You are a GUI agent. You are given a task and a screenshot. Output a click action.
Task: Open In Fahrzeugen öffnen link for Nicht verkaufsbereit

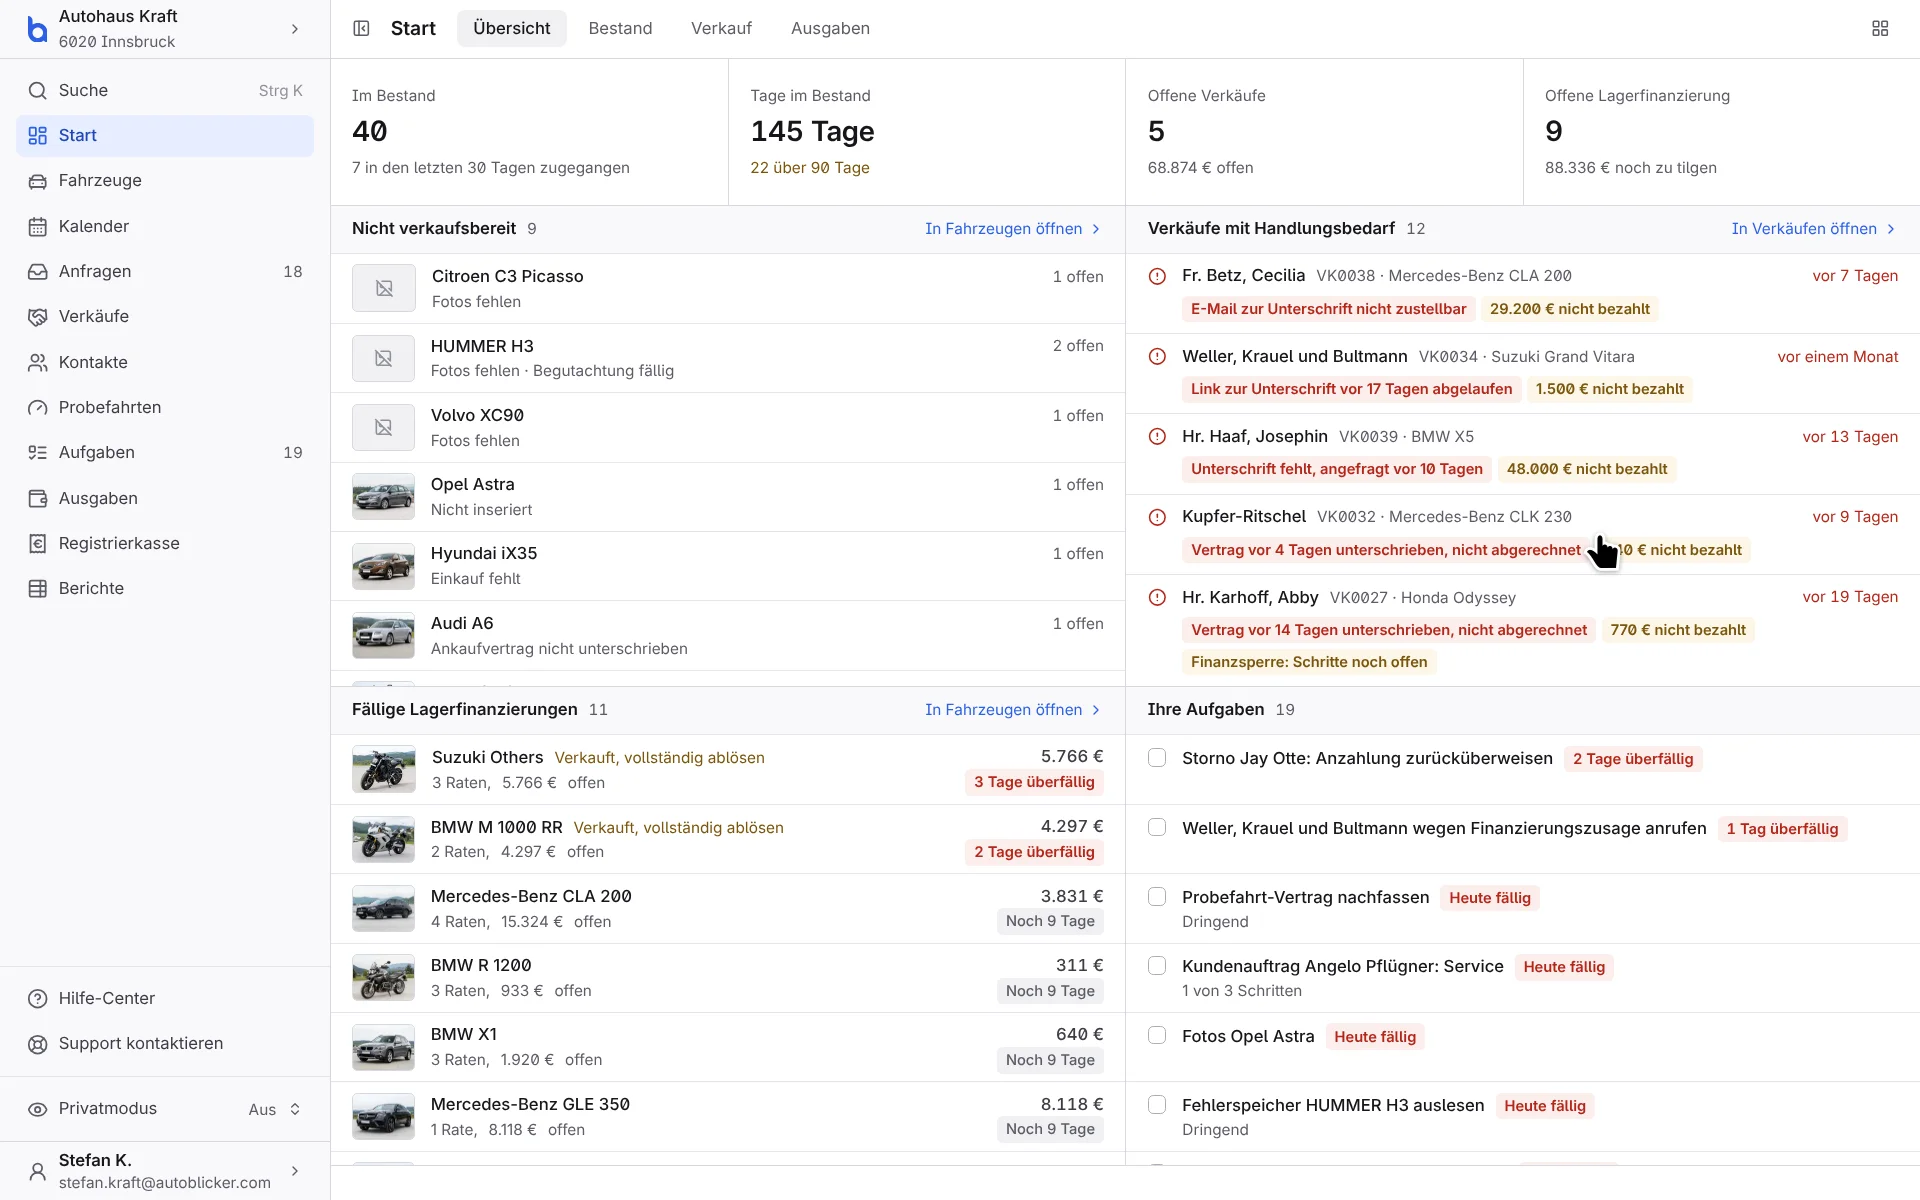tap(1013, 229)
